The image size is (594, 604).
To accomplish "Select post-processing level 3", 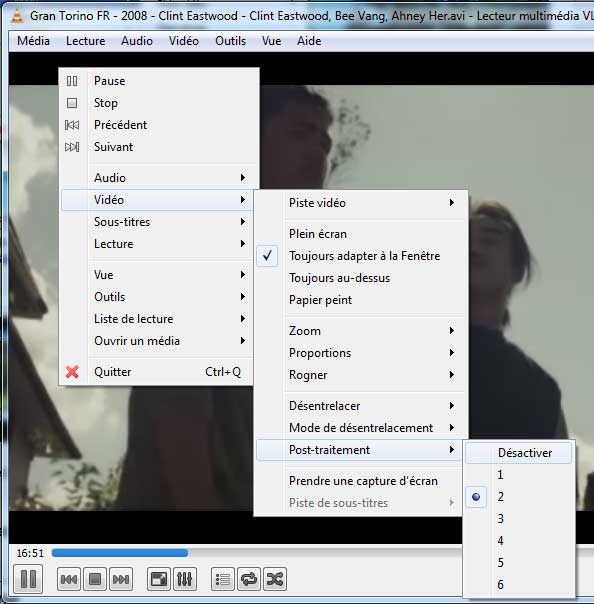I will coord(518,519).
